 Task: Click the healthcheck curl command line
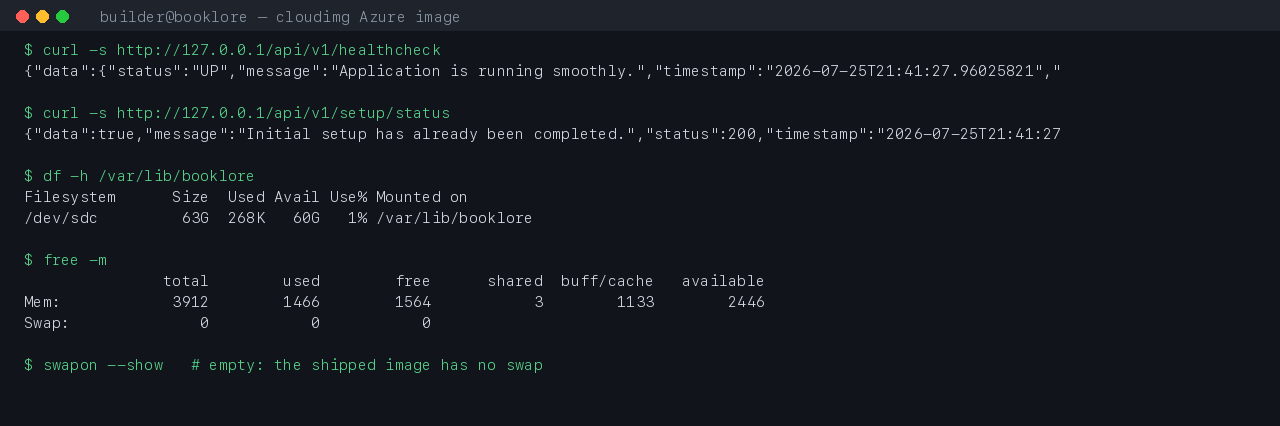(232, 50)
